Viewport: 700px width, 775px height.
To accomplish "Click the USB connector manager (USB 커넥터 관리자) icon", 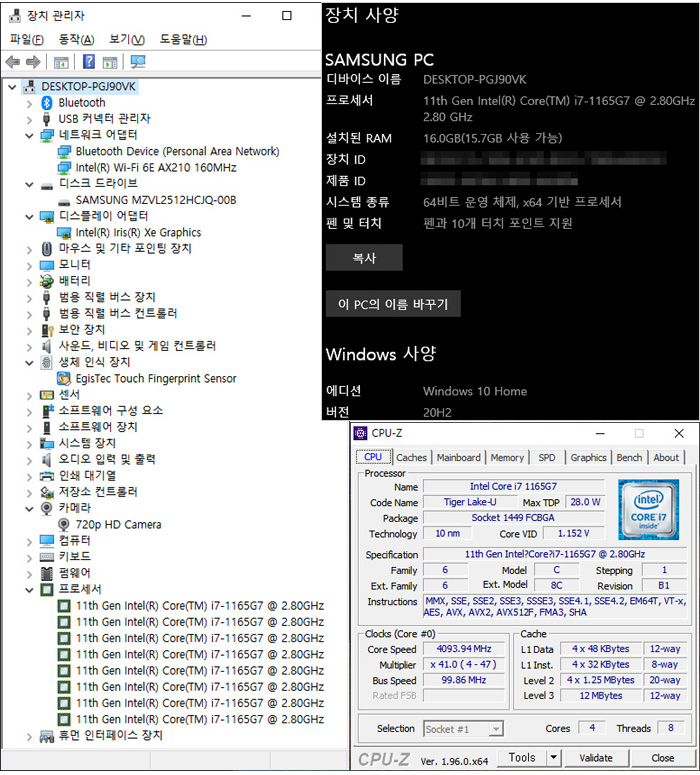I will [x=46, y=119].
